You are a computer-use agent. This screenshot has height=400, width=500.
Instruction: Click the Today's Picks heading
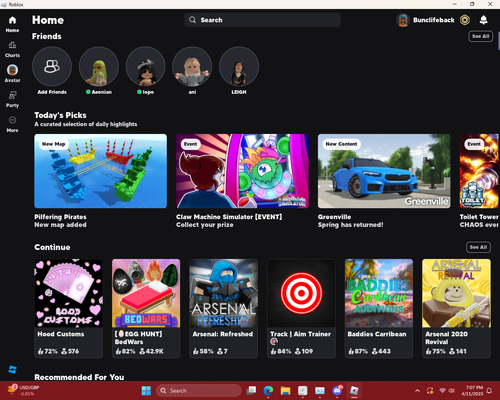point(60,115)
